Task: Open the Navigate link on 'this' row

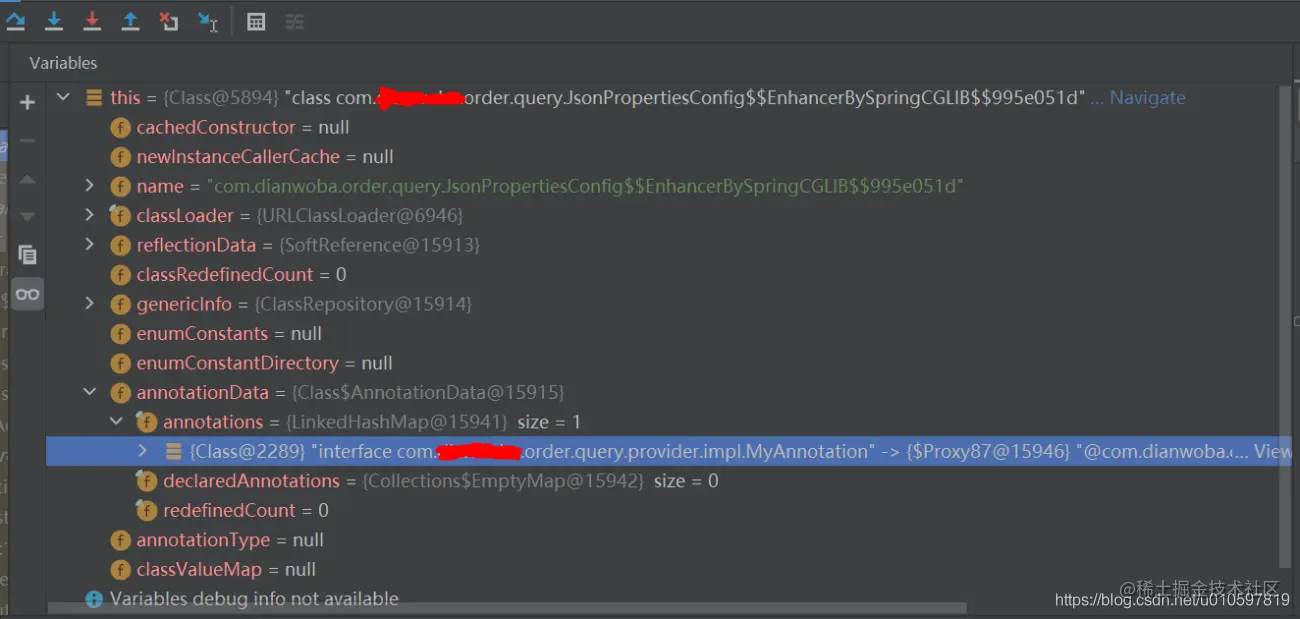Action: coord(1147,98)
